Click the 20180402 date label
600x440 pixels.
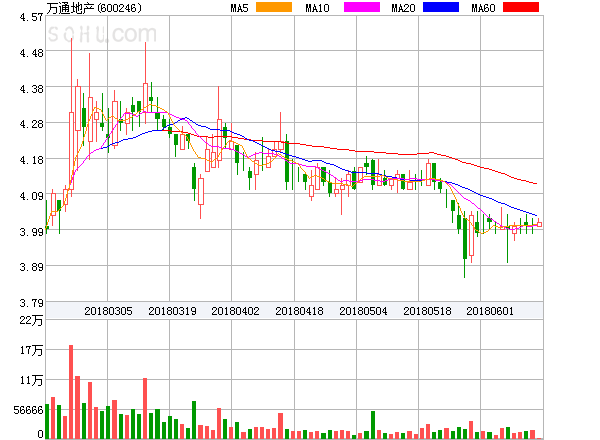coord(235,311)
